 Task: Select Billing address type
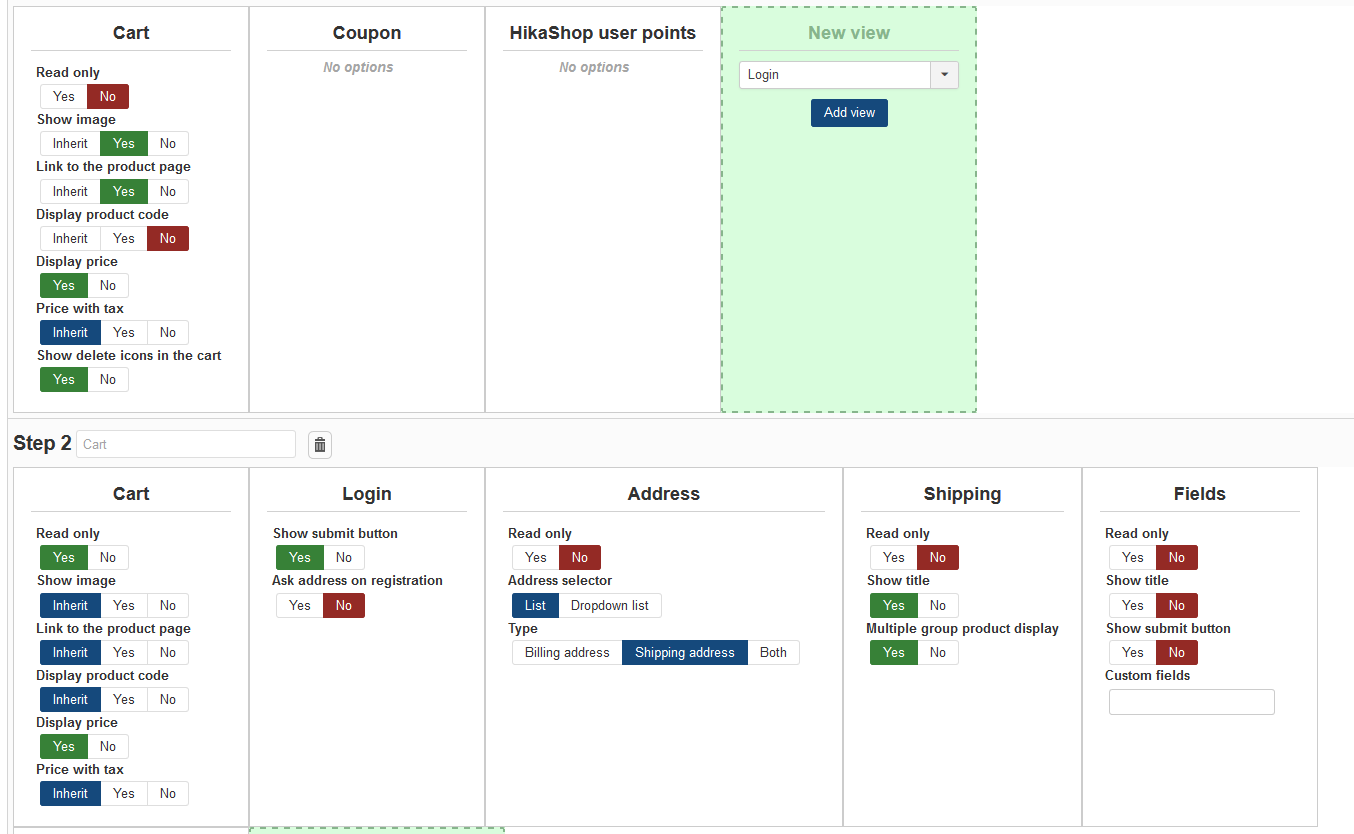click(x=567, y=653)
